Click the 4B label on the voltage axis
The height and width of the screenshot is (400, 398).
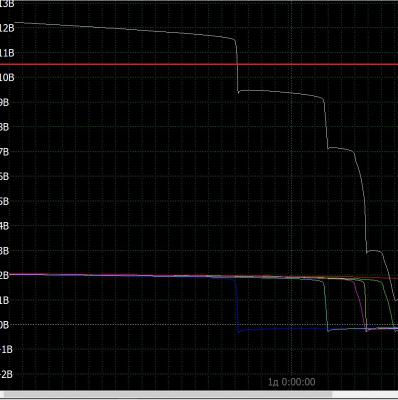point(4,226)
